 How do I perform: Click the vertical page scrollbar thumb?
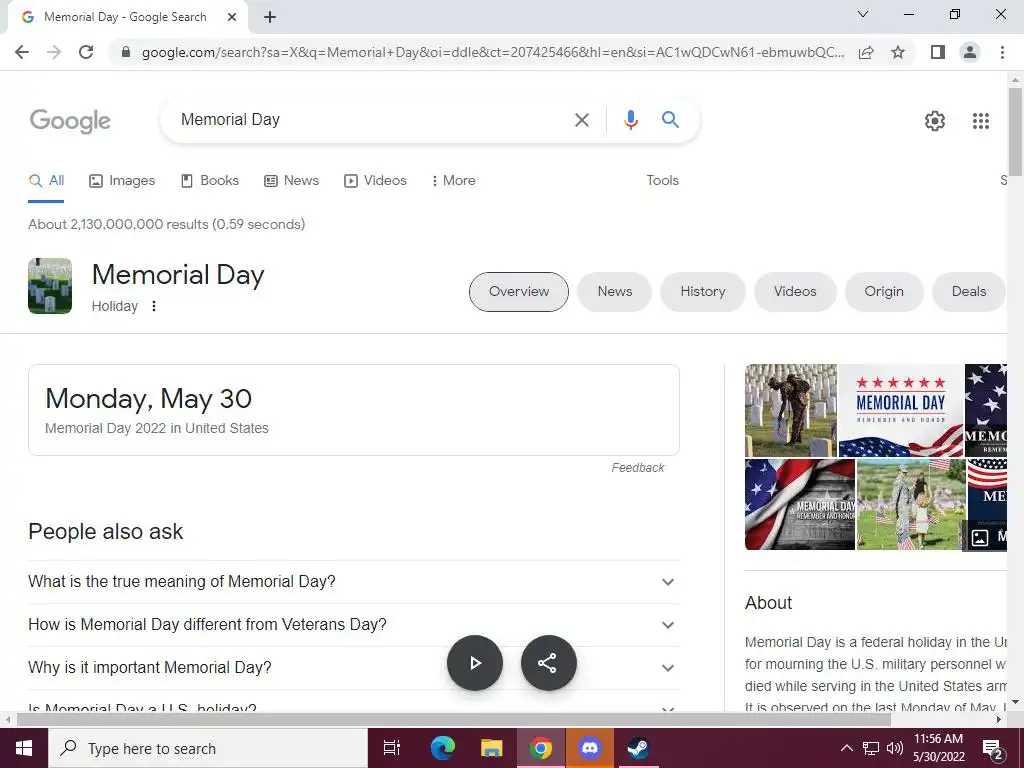[1015, 131]
